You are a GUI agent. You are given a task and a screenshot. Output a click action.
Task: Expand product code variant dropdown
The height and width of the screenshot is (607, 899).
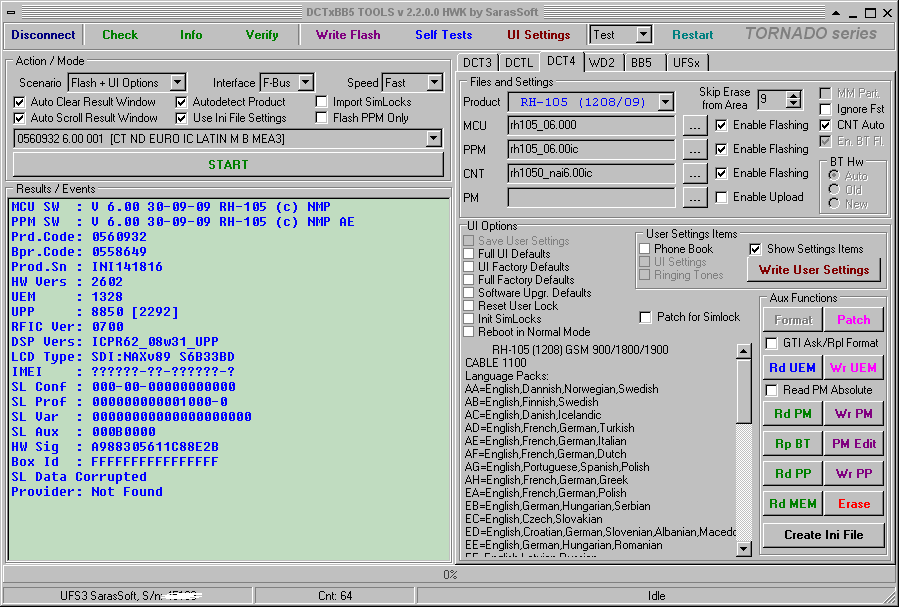pos(434,139)
